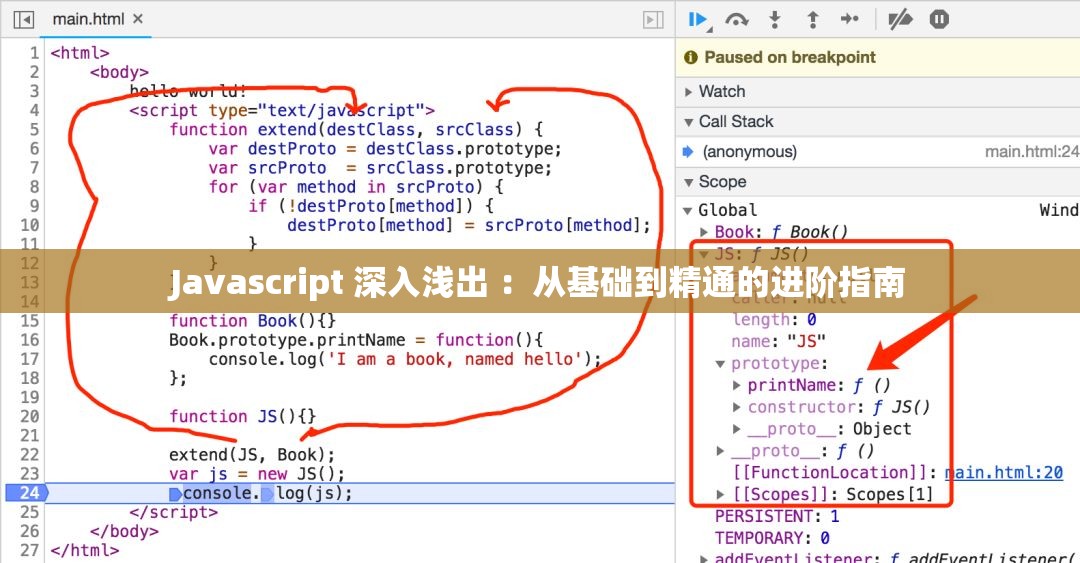Step over next function call
1080x563 pixels.
pos(737,19)
